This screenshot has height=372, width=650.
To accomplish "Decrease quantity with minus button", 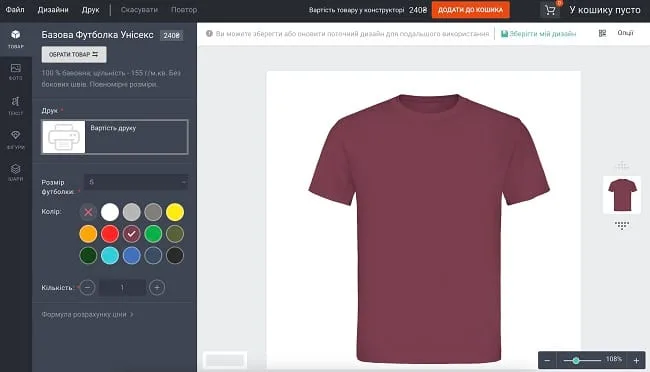I will click(87, 287).
